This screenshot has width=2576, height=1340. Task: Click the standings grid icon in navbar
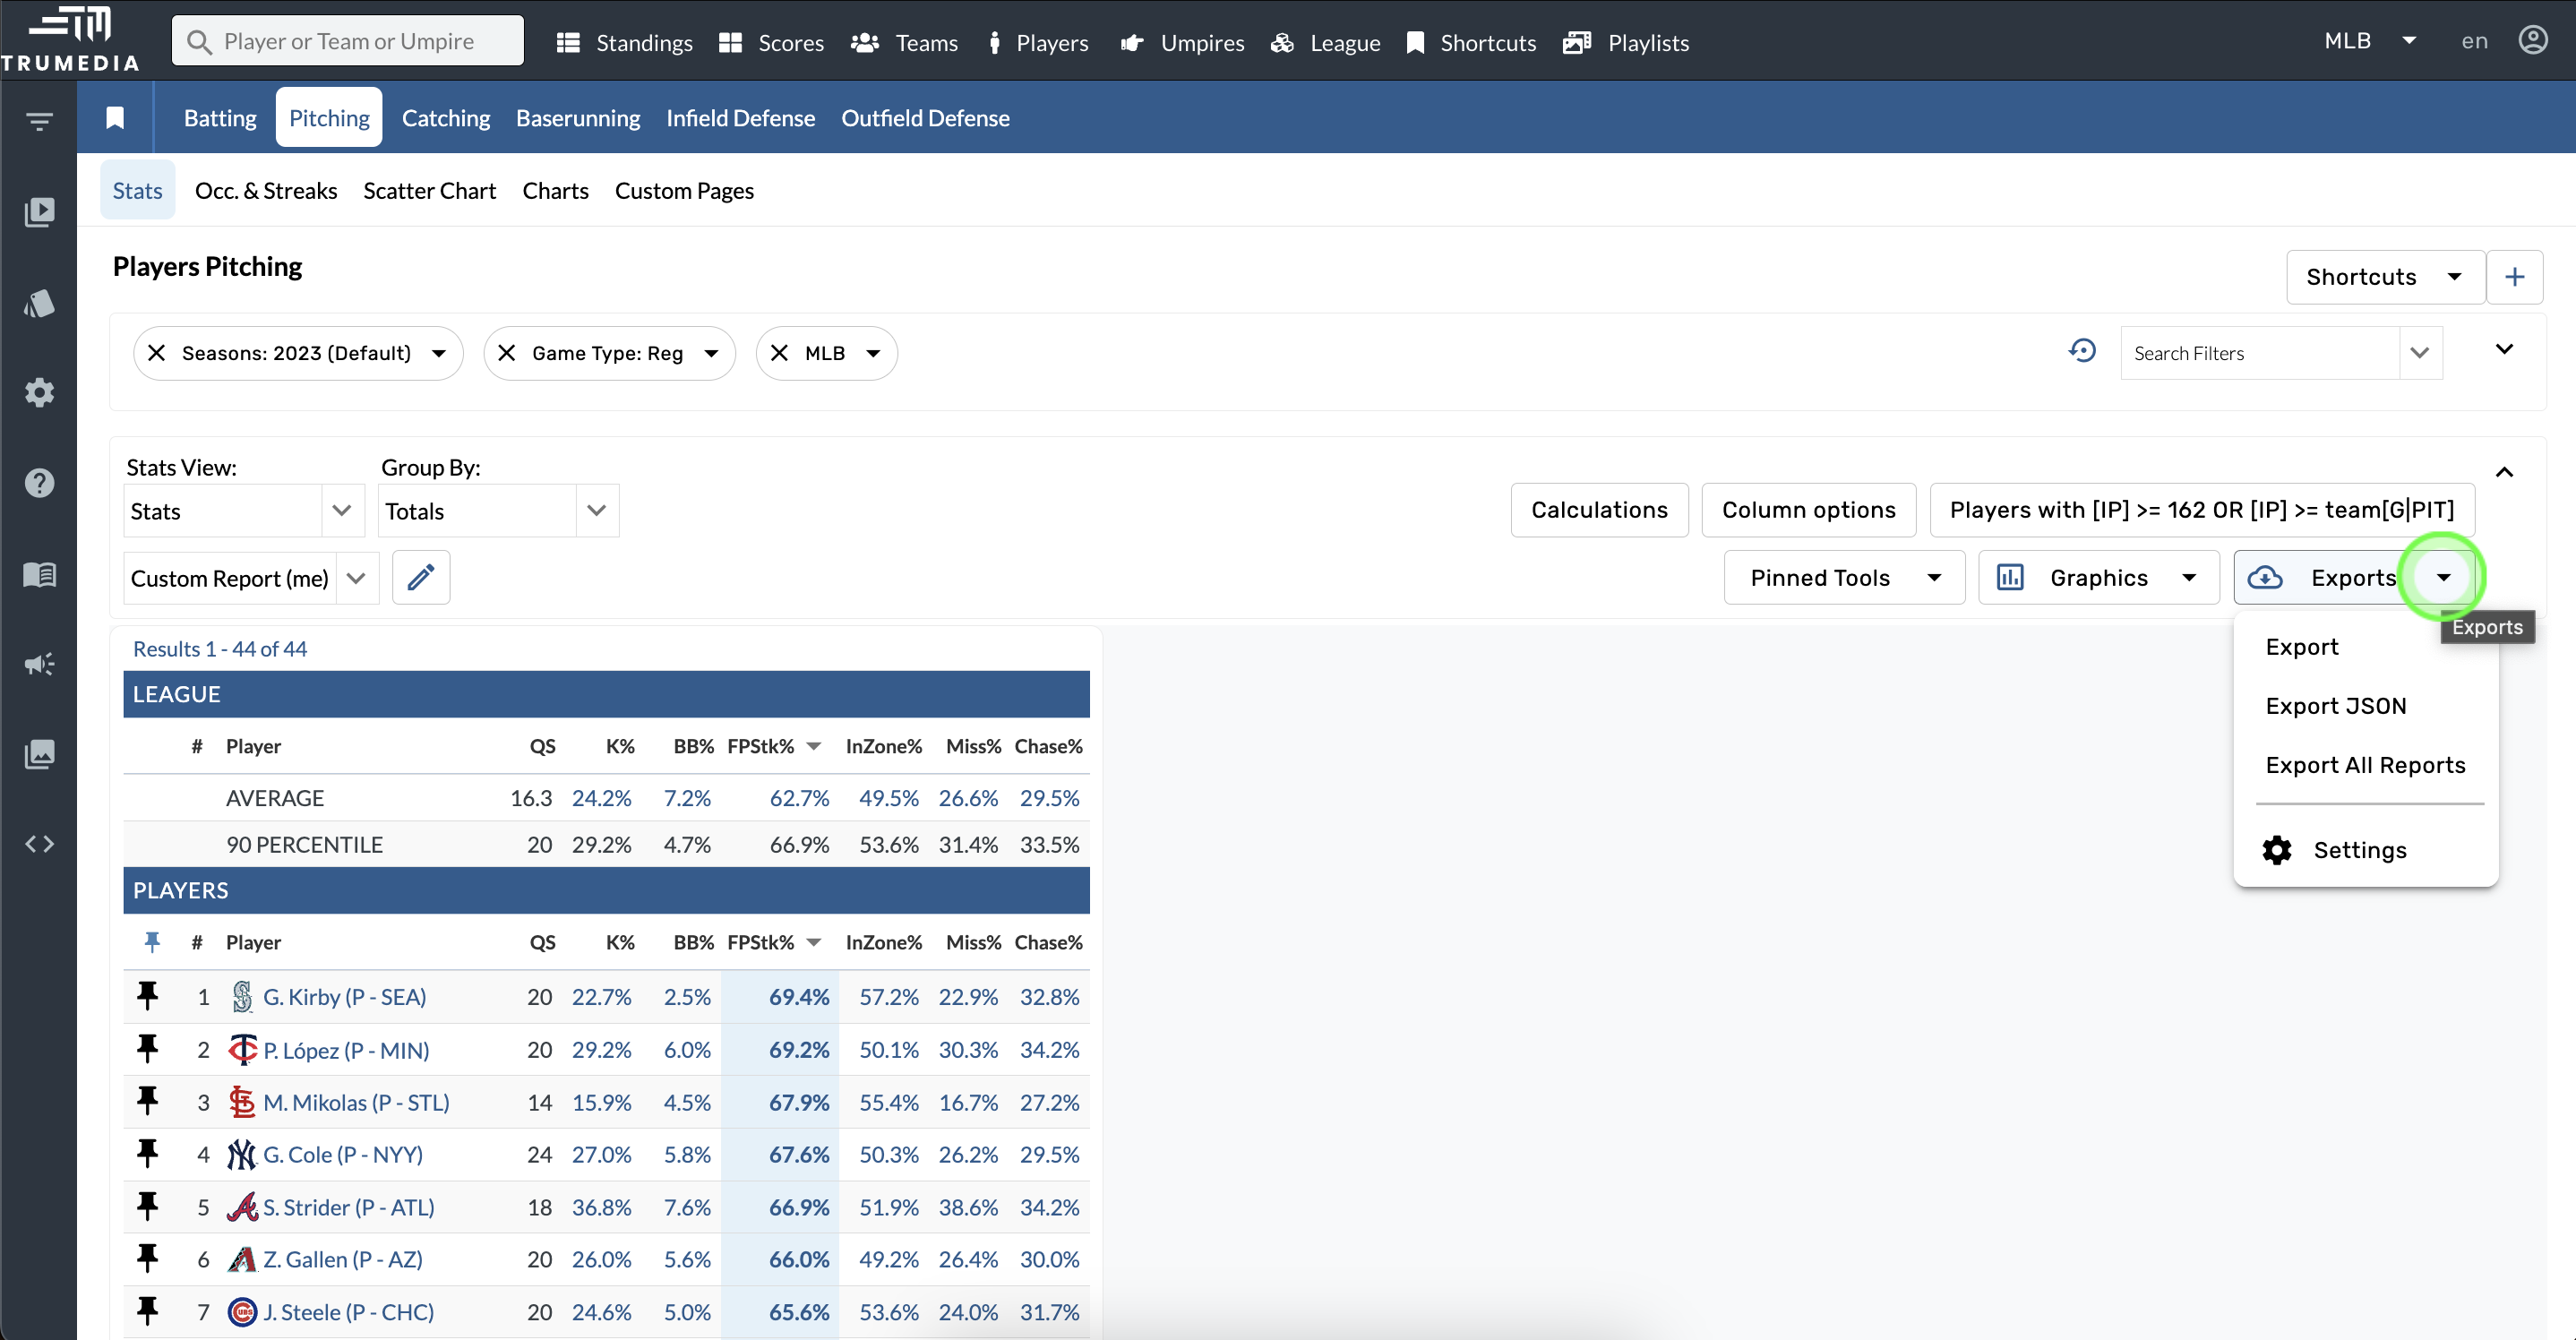pyautogui.click(x=571, y=43)
